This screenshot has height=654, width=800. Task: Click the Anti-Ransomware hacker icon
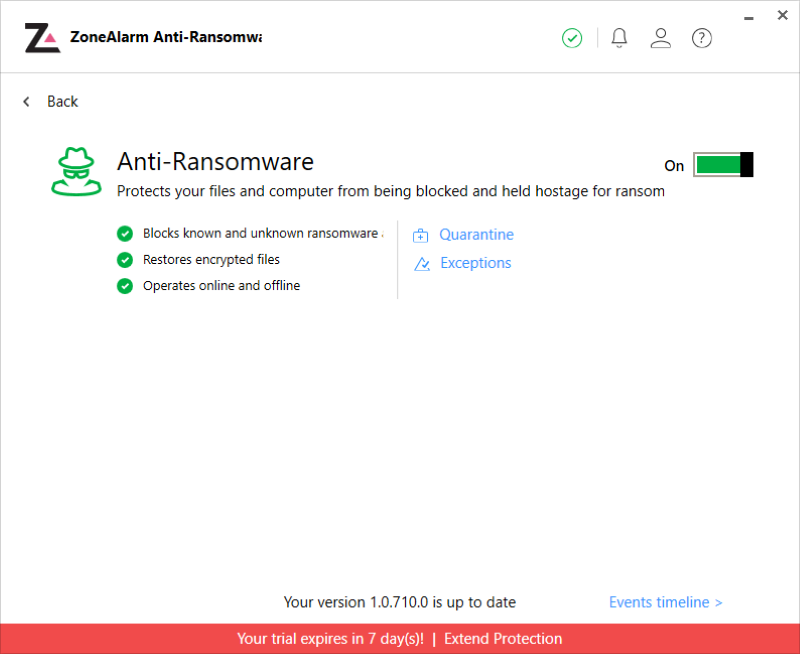74,171
